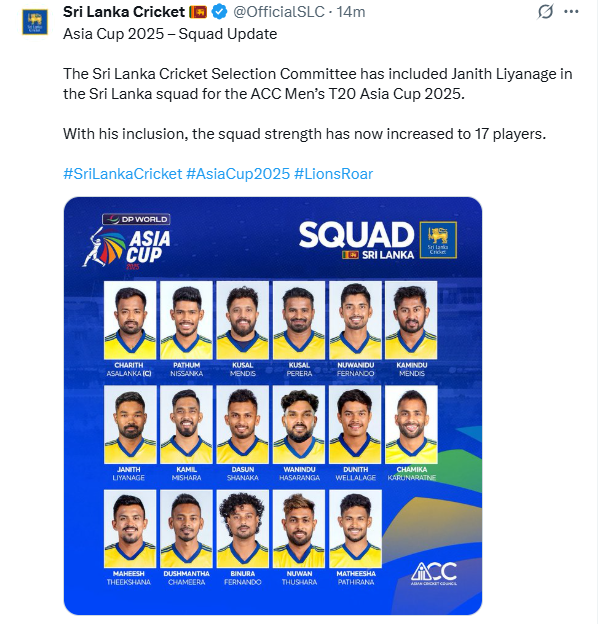Image resolution: width=600 pixels, height=624 pixels.
Task: Click the Sri Lanka flag emoji in name
Action: coord(198,12)
